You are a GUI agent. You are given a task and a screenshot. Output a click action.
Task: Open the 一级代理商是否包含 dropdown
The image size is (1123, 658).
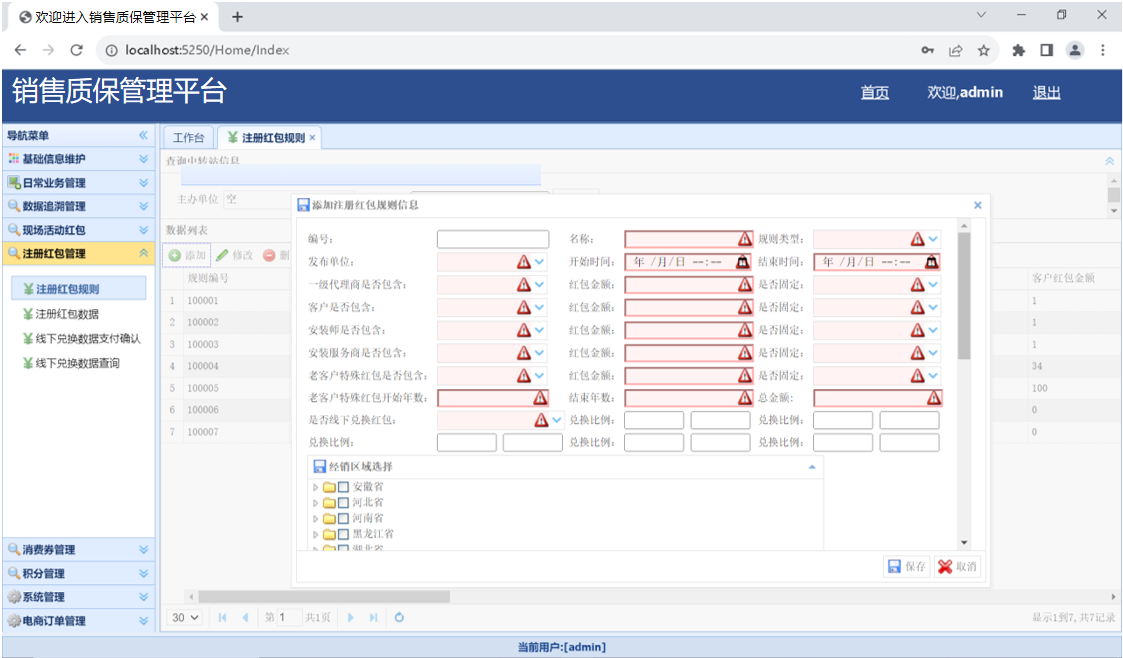tap(539, 285)
